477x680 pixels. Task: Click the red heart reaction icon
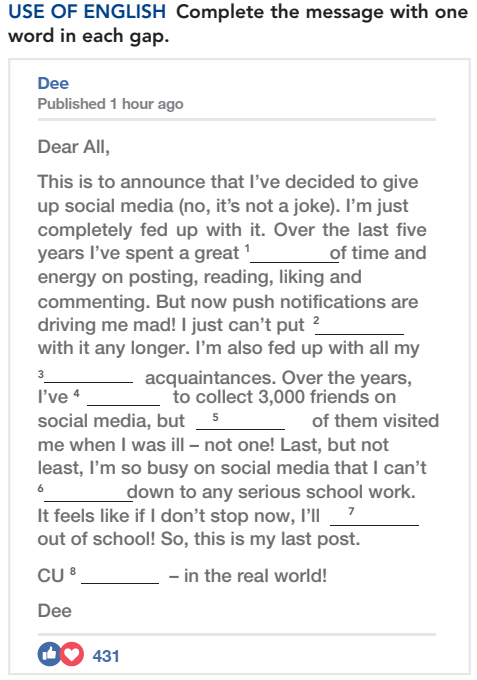pos(72,654)
